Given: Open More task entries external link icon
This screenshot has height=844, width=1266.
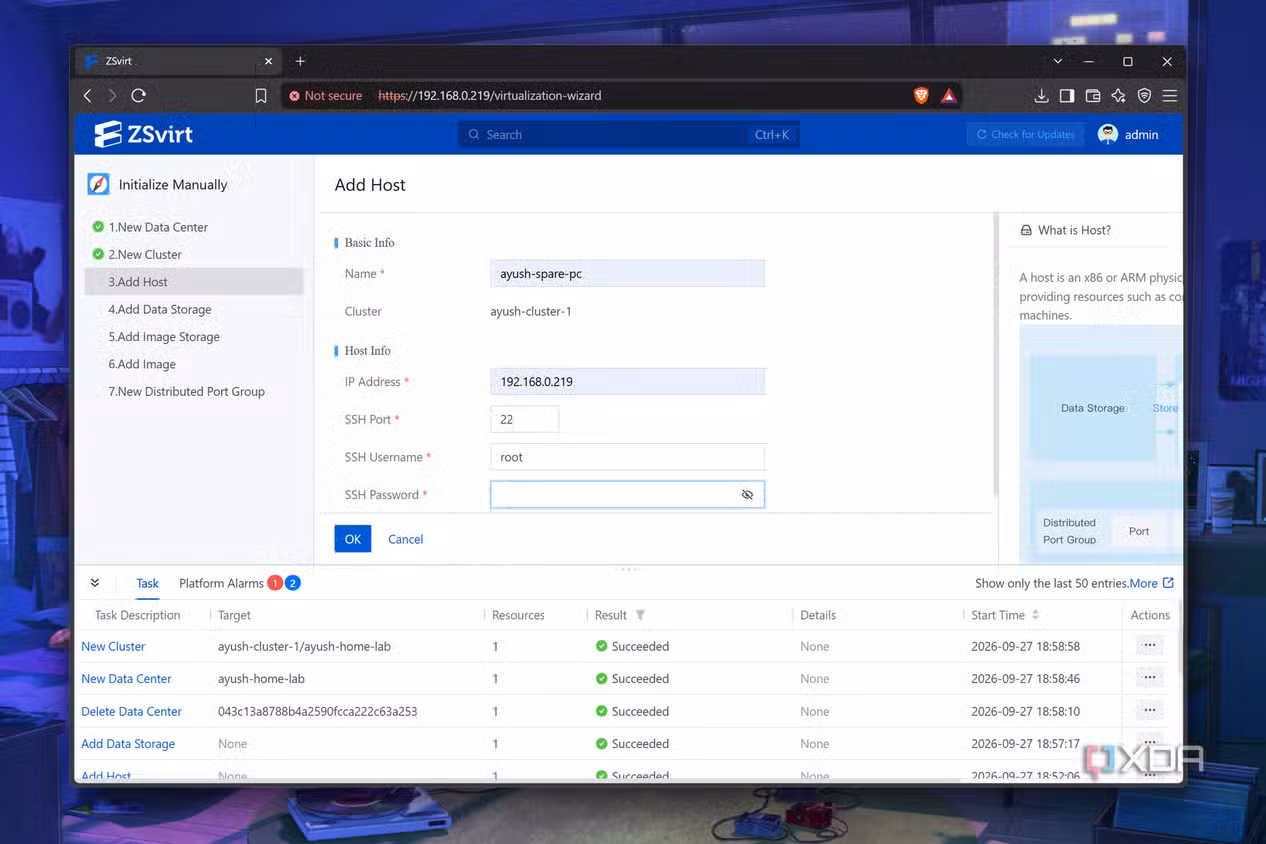Looking at the screenshot, I should 1168,583.
